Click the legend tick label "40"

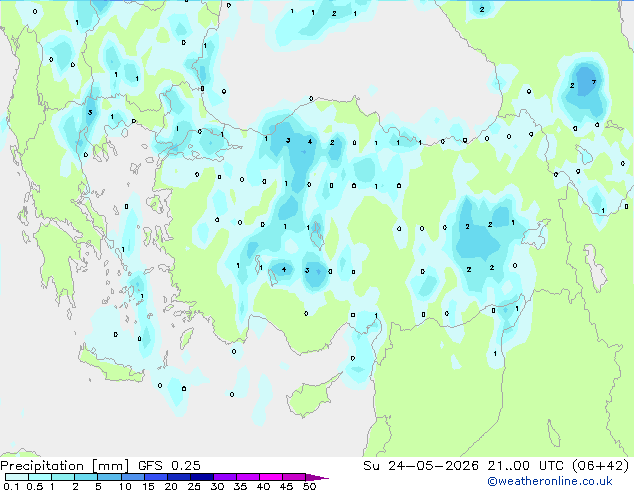coord(263,486)
